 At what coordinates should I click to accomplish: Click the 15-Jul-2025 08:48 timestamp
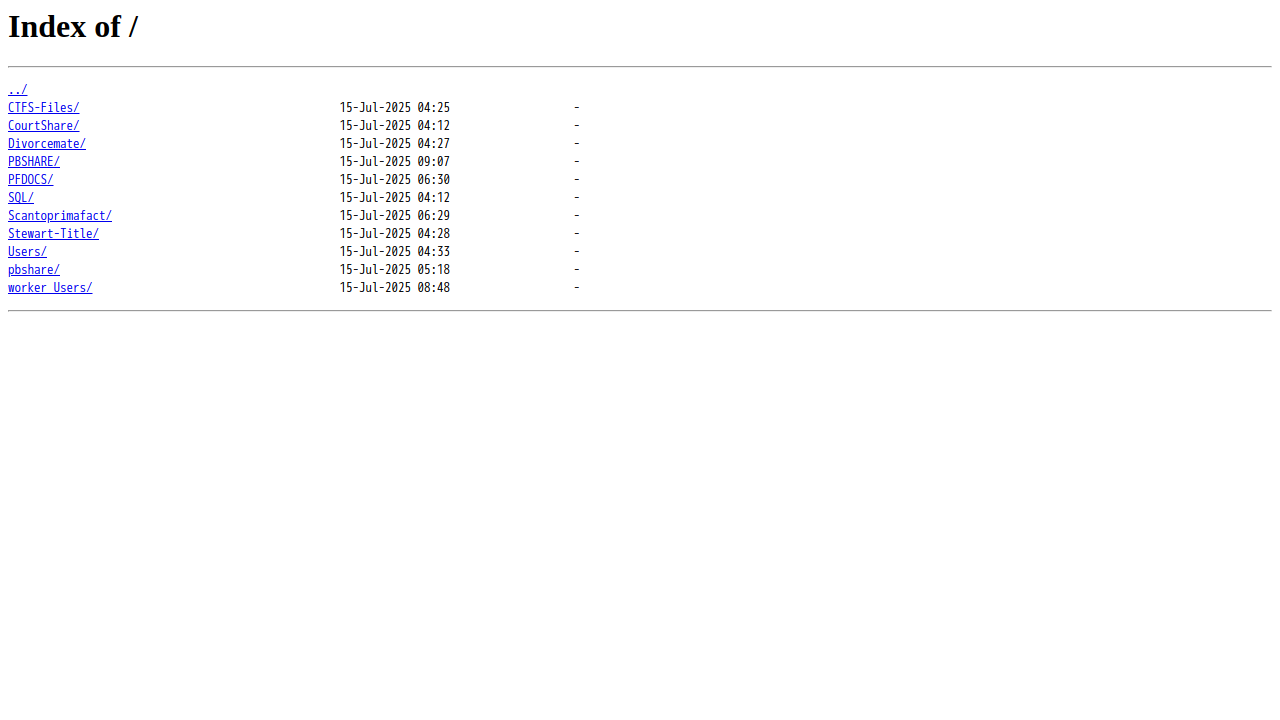(x=395, y=288)
